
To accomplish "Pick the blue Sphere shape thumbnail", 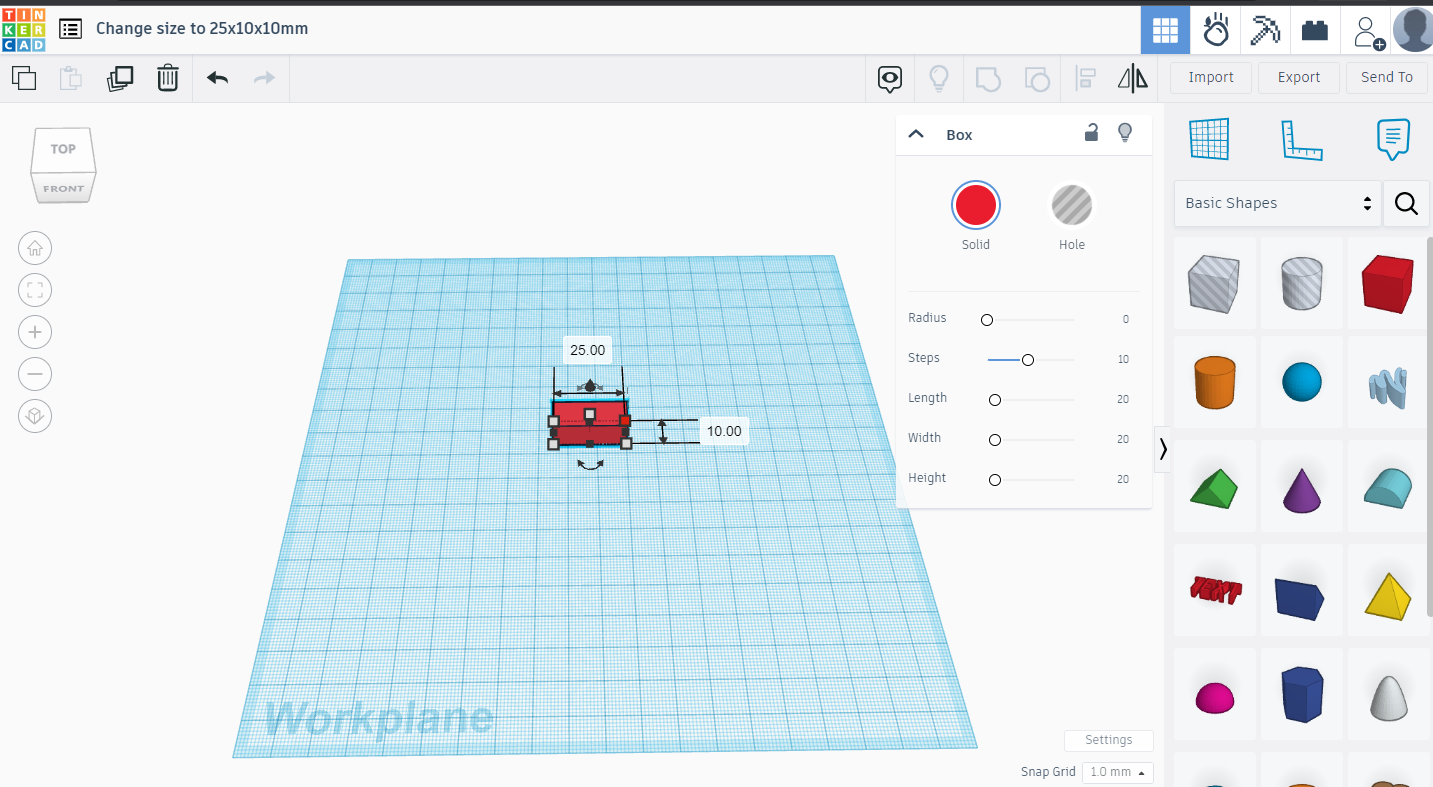I will pyautogui.click(x=1301, y=382).
